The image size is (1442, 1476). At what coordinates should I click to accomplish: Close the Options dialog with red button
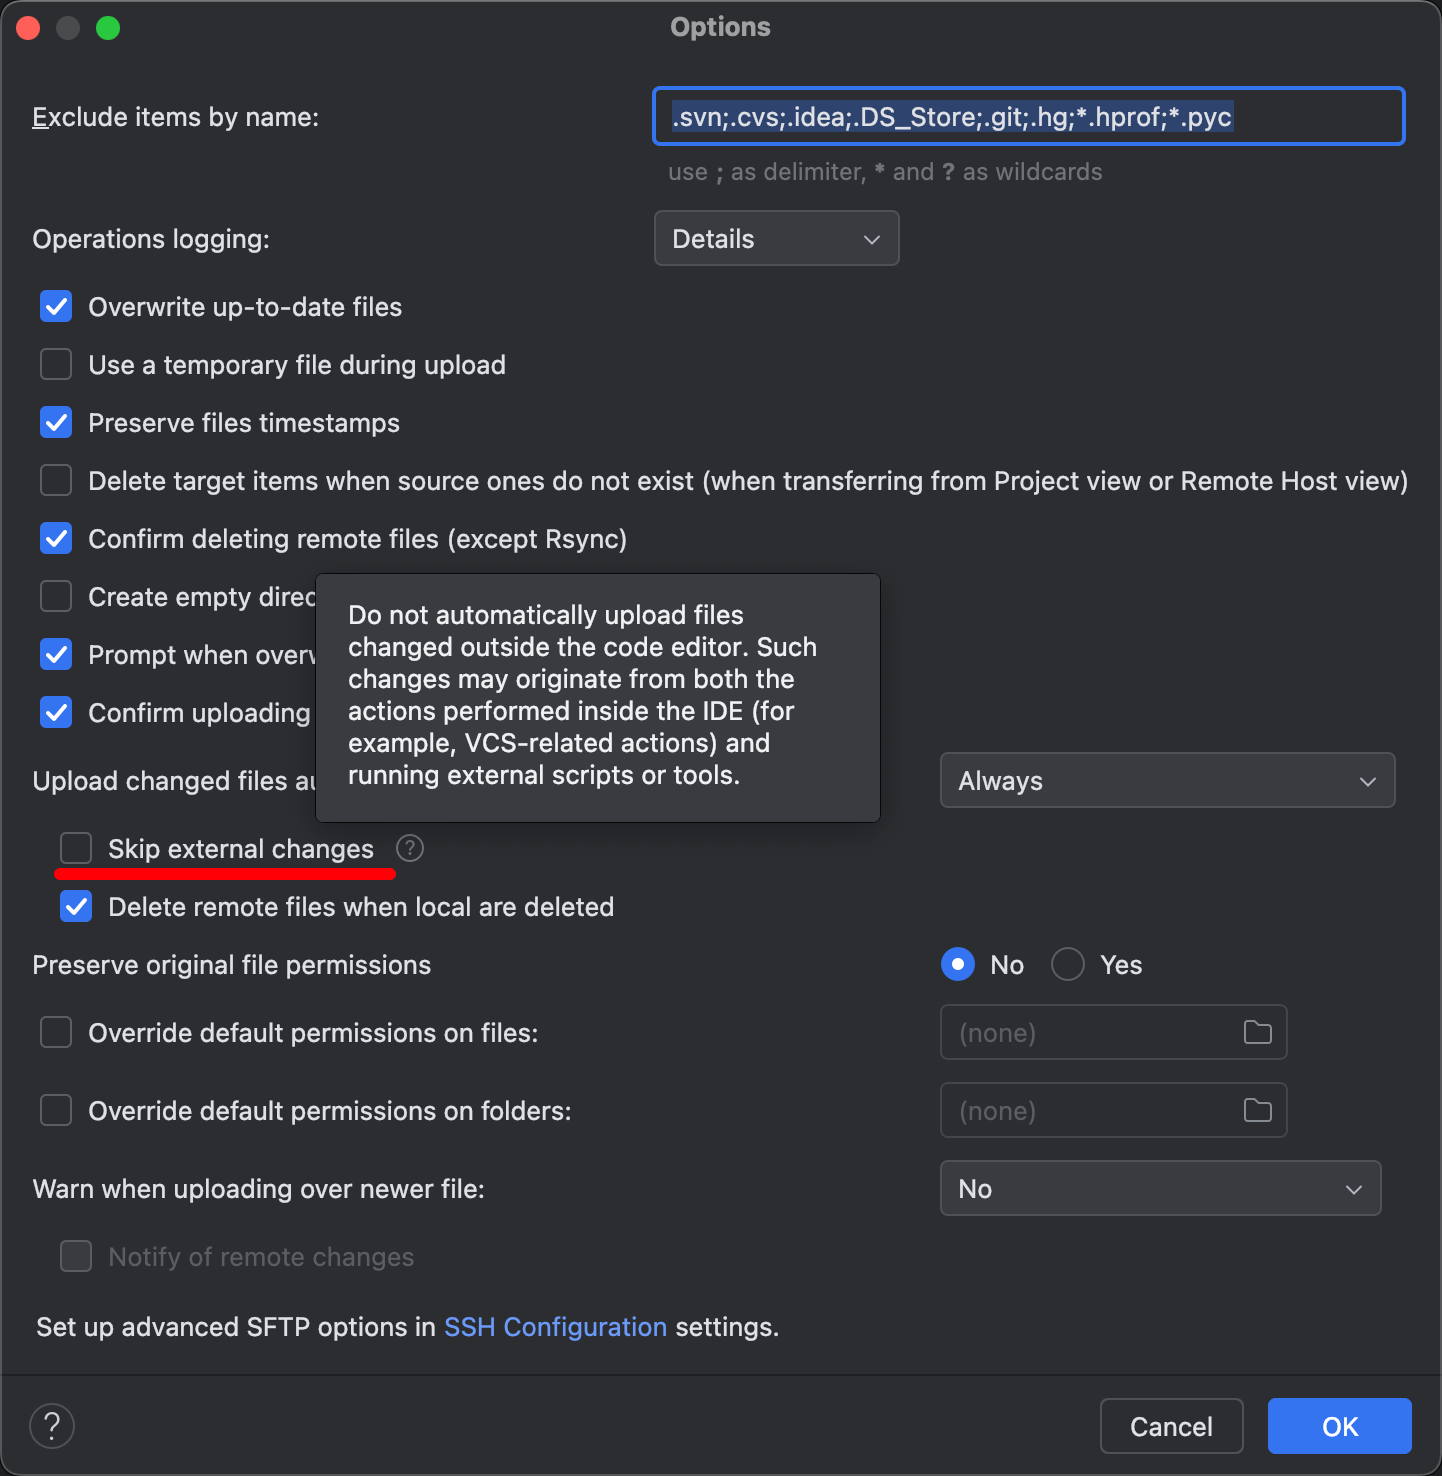[x=28, y=28]
